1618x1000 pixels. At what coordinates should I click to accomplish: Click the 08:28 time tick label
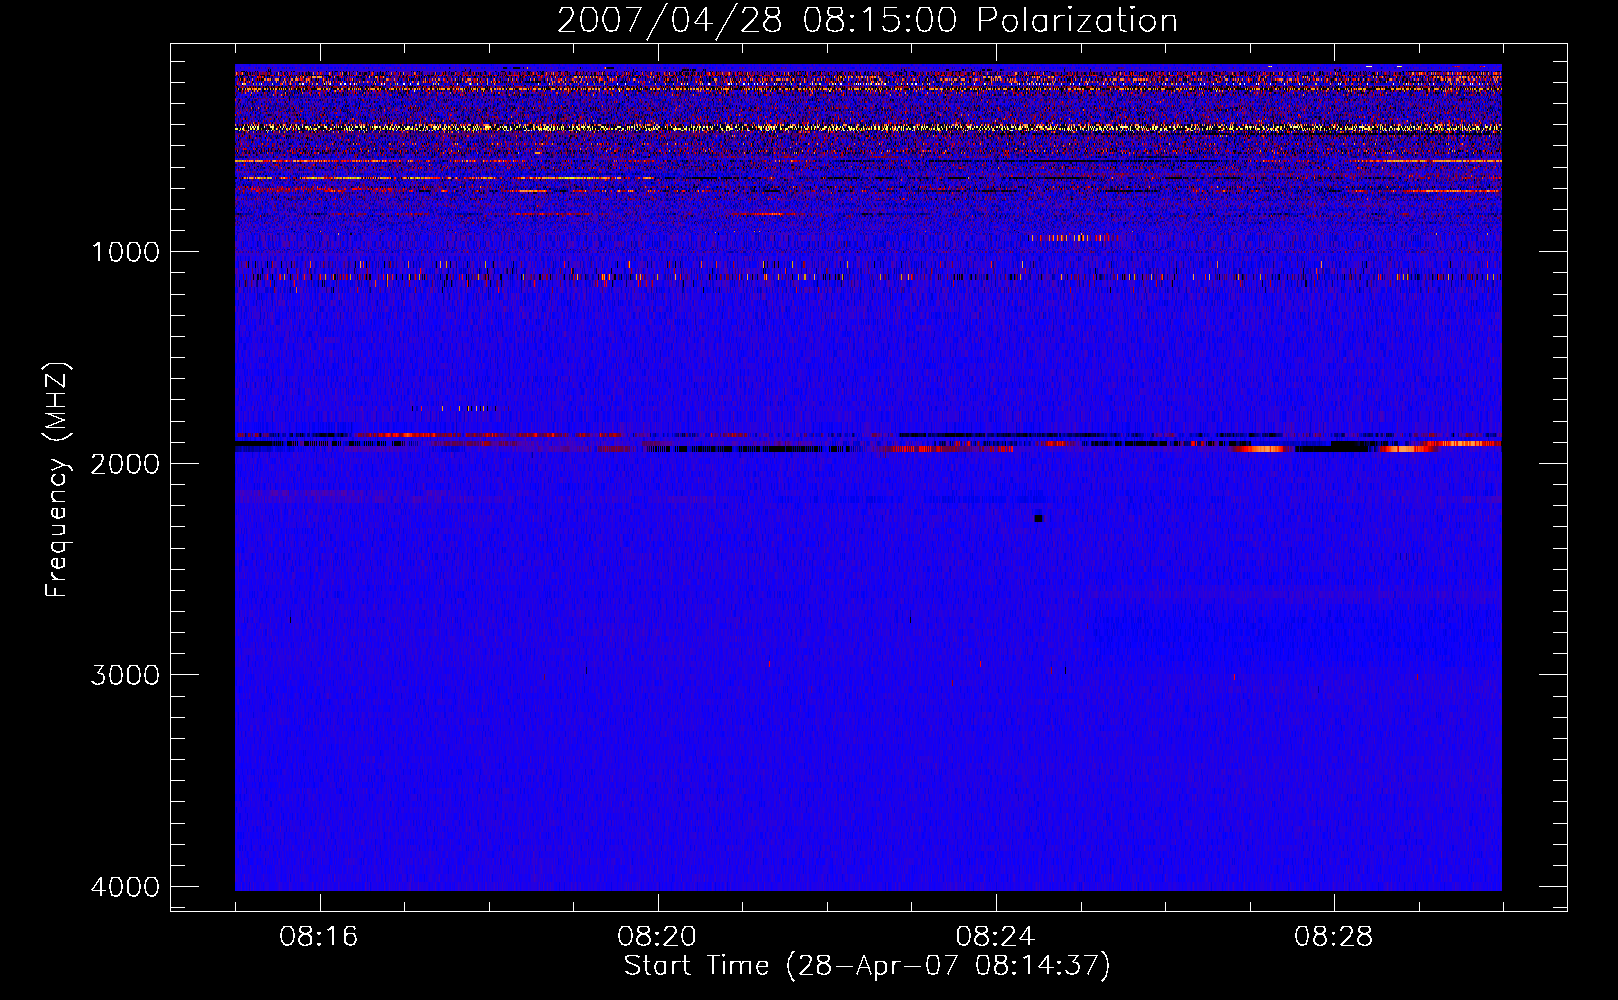[x=1333, y=937]
